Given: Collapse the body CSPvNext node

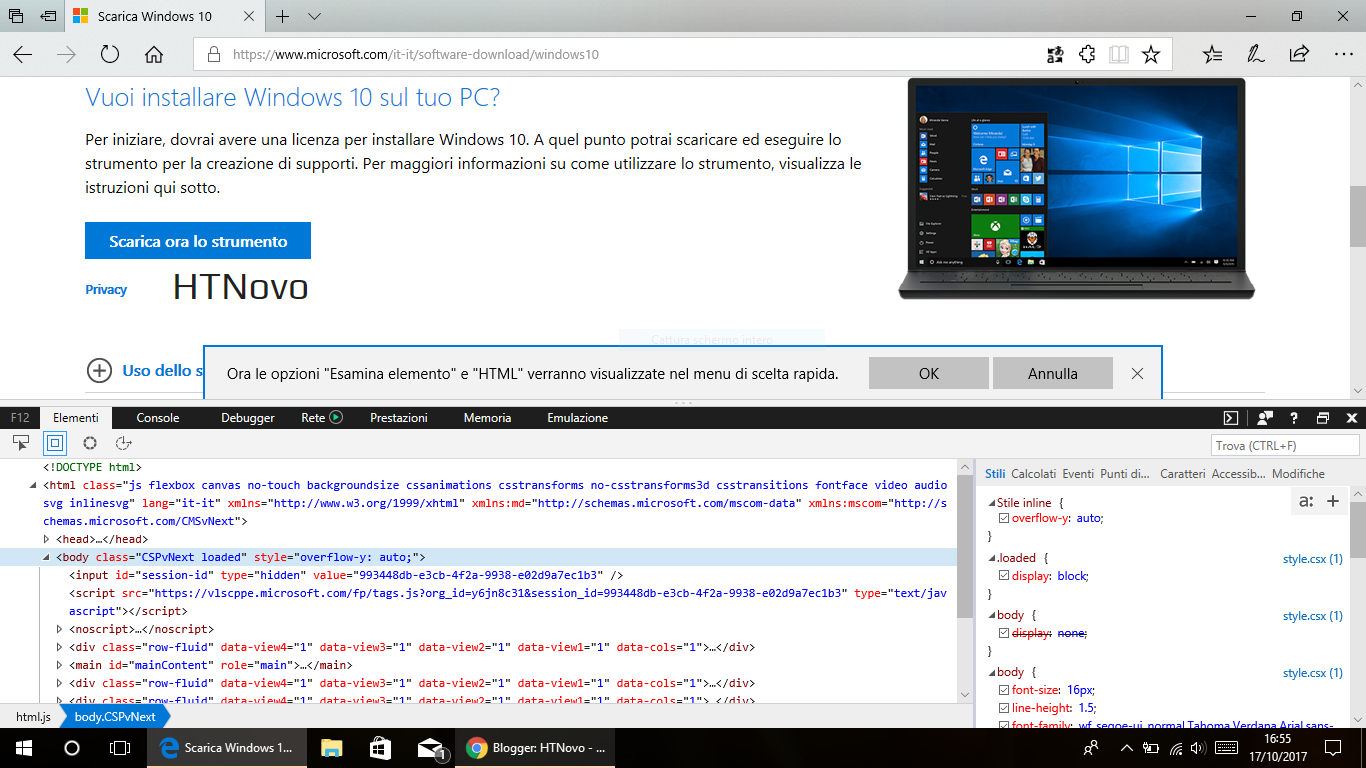Looking at the screenshot, I should 46,557.
